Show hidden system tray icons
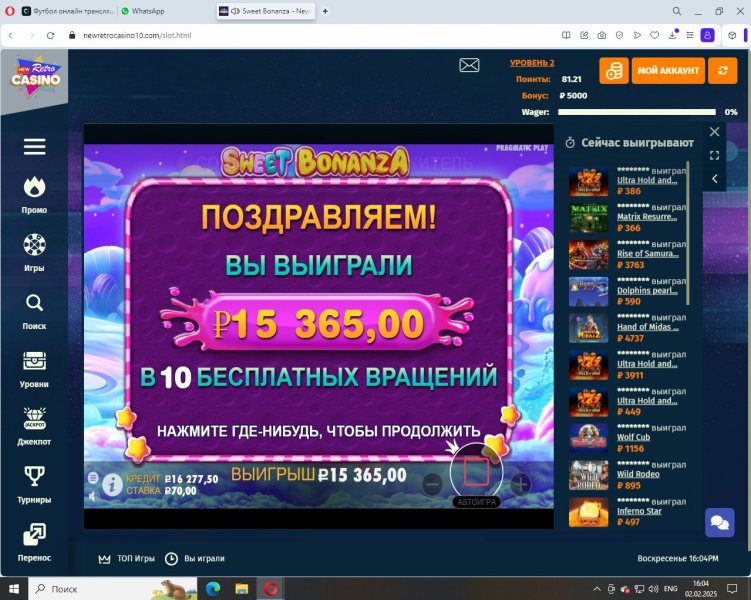The width and height of the screenshot is (751, 600). pyautogui.click(x=597, y=589)
